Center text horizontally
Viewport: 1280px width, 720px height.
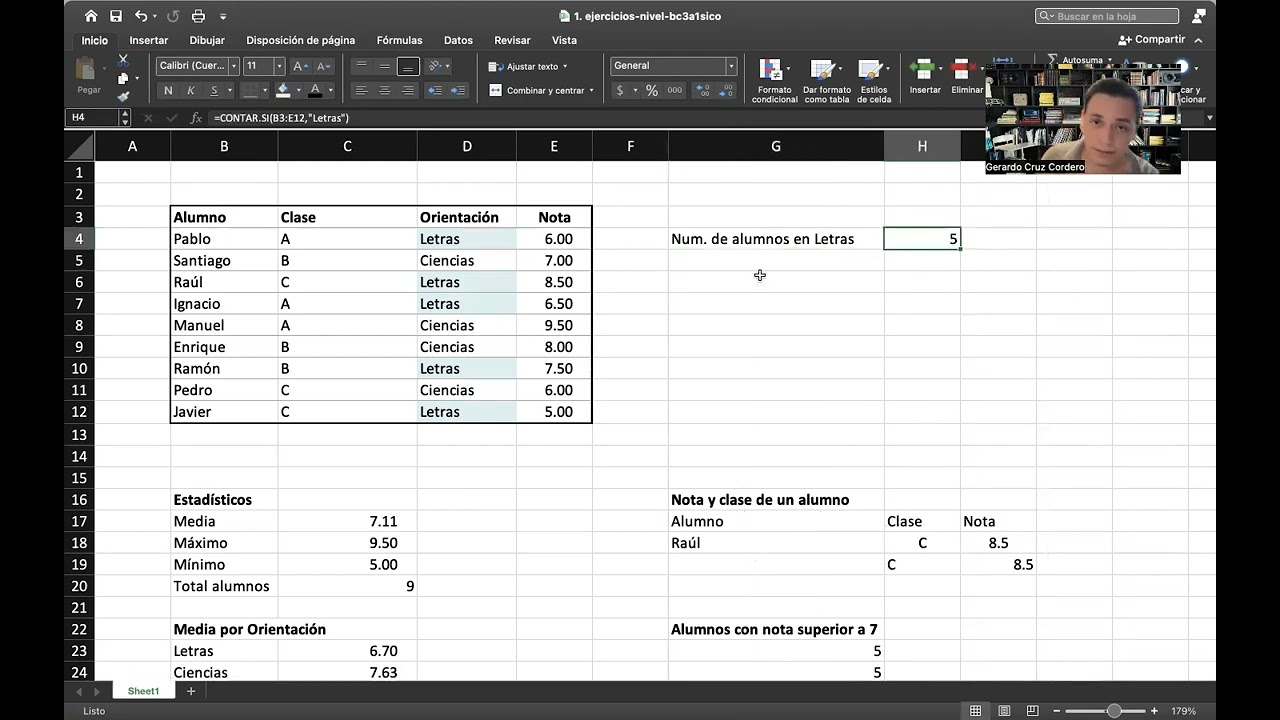pyautogui.click(x=384, y=90)
